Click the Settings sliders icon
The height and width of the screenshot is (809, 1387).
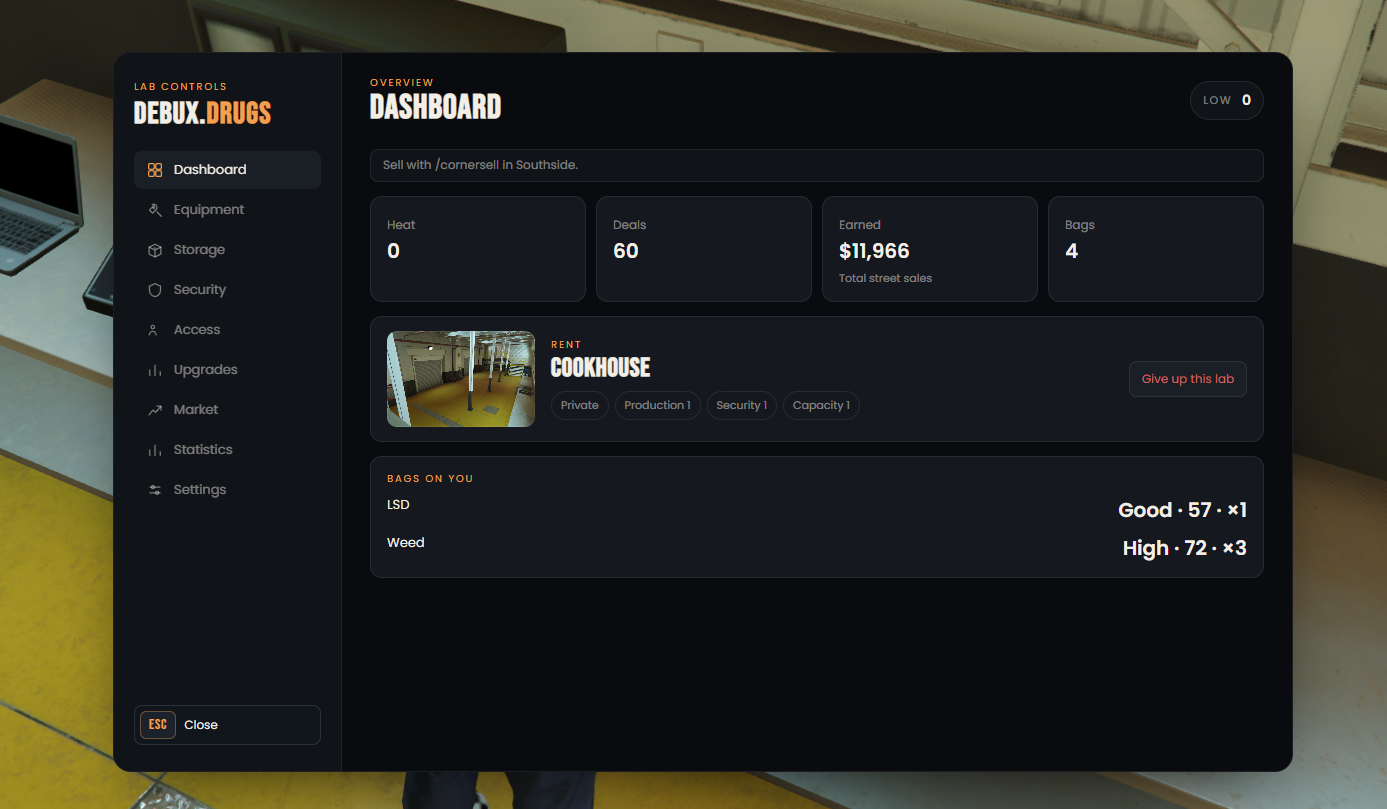(155, 490)
